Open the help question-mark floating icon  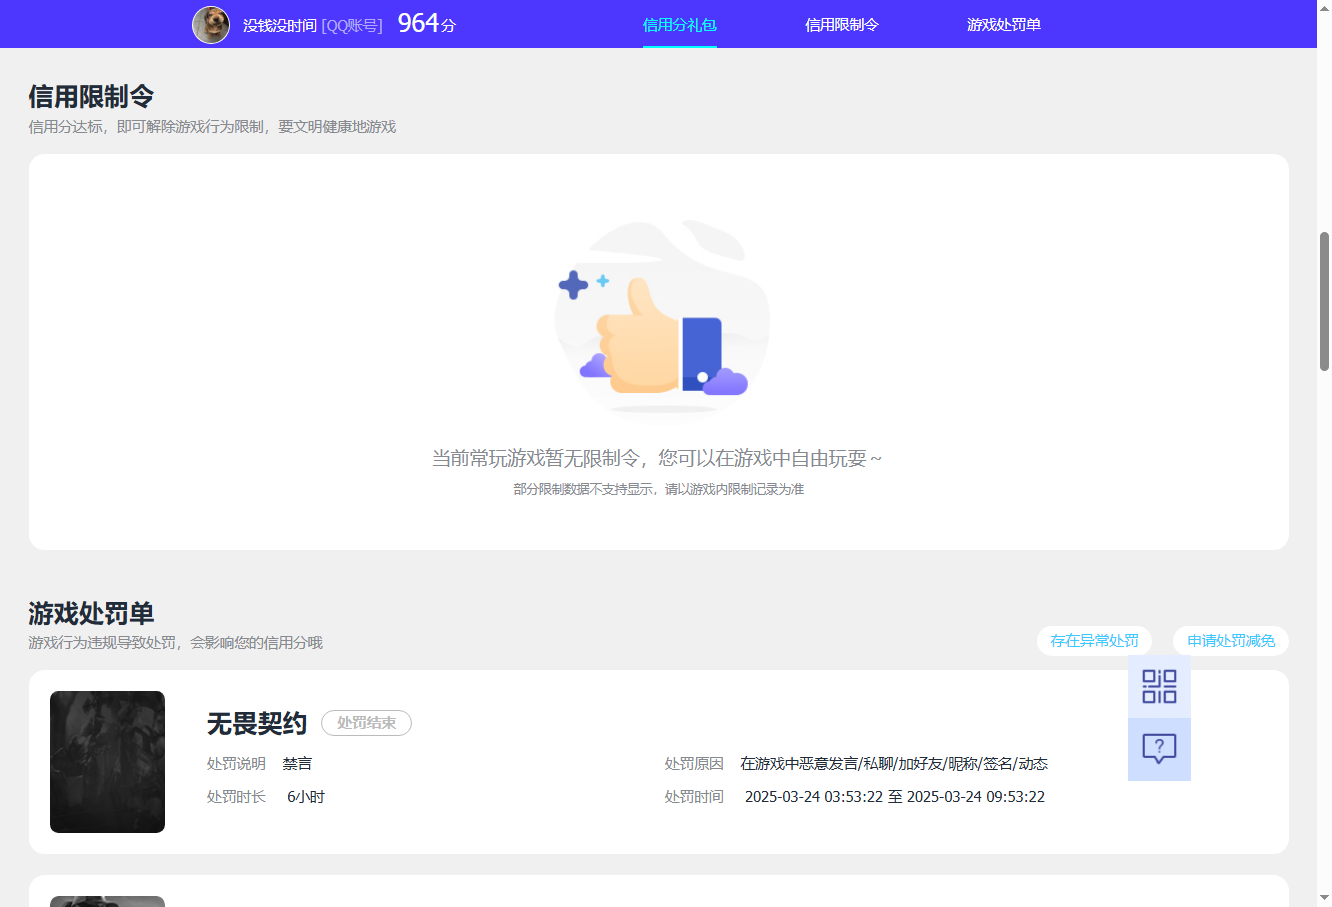coord(1159,749)
